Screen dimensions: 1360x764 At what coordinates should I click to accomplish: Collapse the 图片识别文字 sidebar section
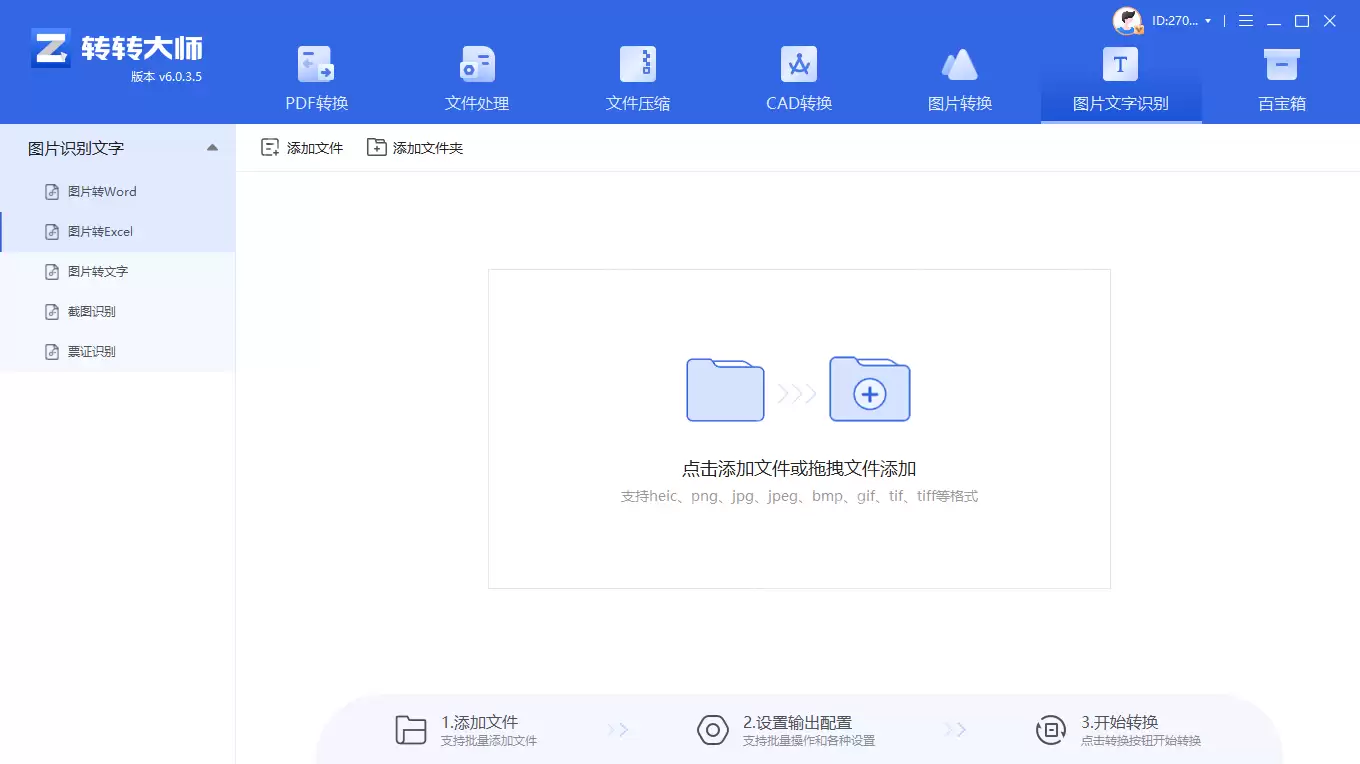click(212, 146)
